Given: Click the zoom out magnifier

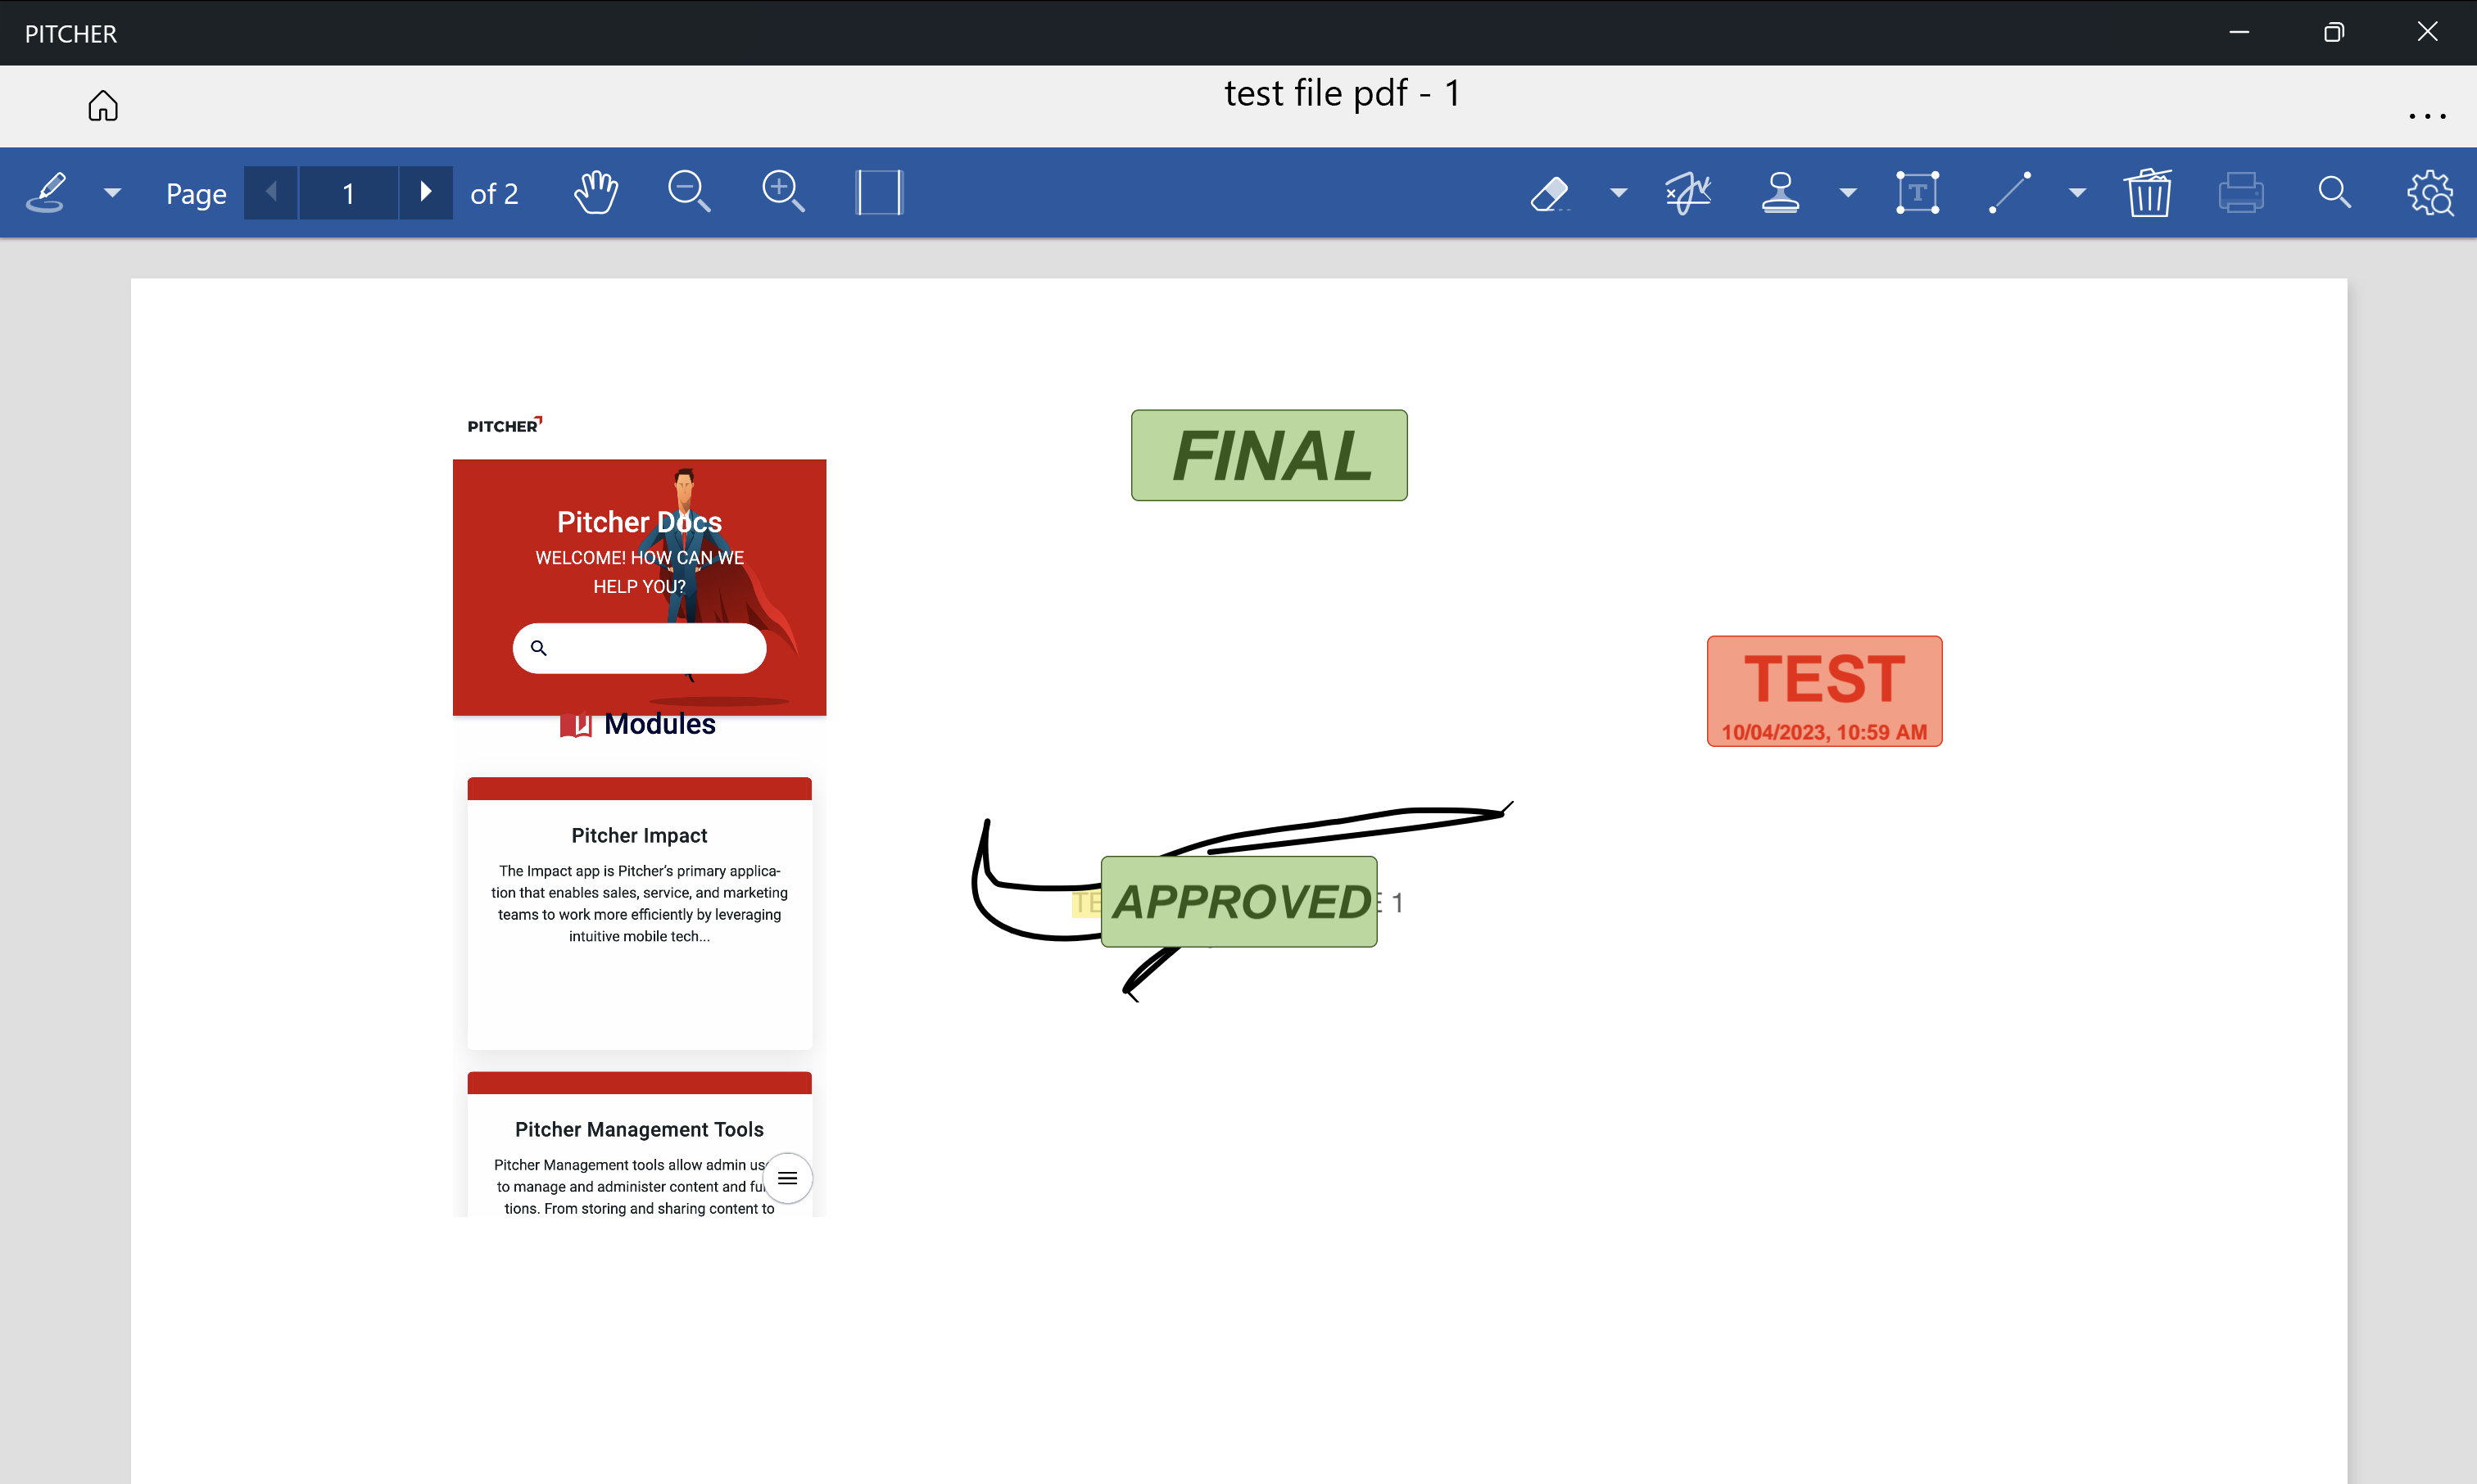Looking at the screenshot, I should click(x=689, y=192).
